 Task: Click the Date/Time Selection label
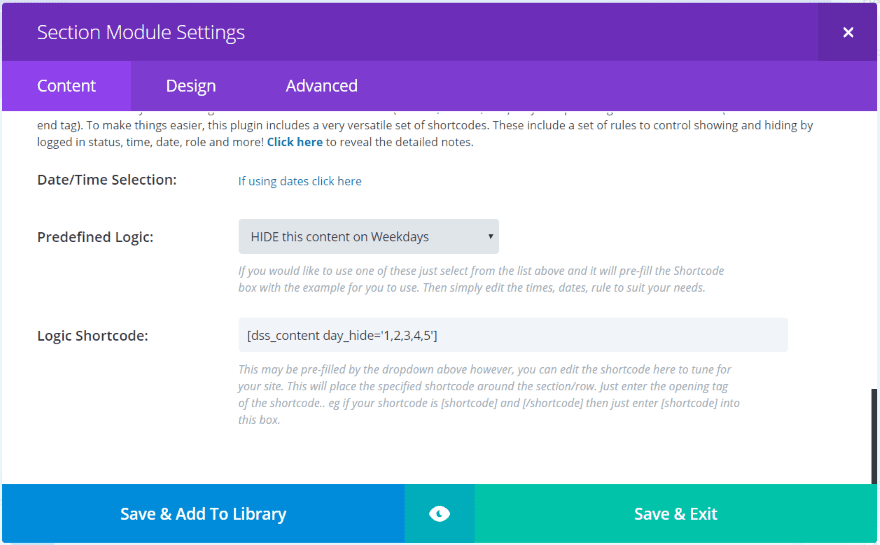107,180
